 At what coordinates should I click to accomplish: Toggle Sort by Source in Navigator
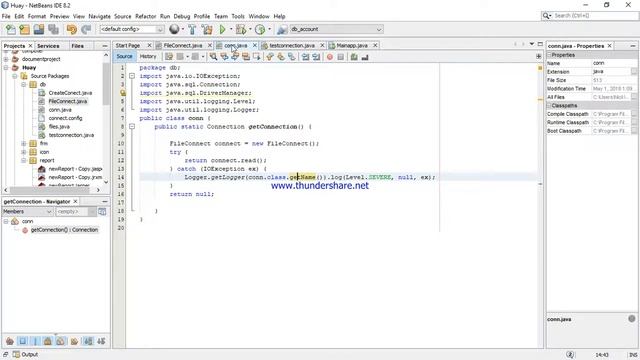tap(101, 341)
